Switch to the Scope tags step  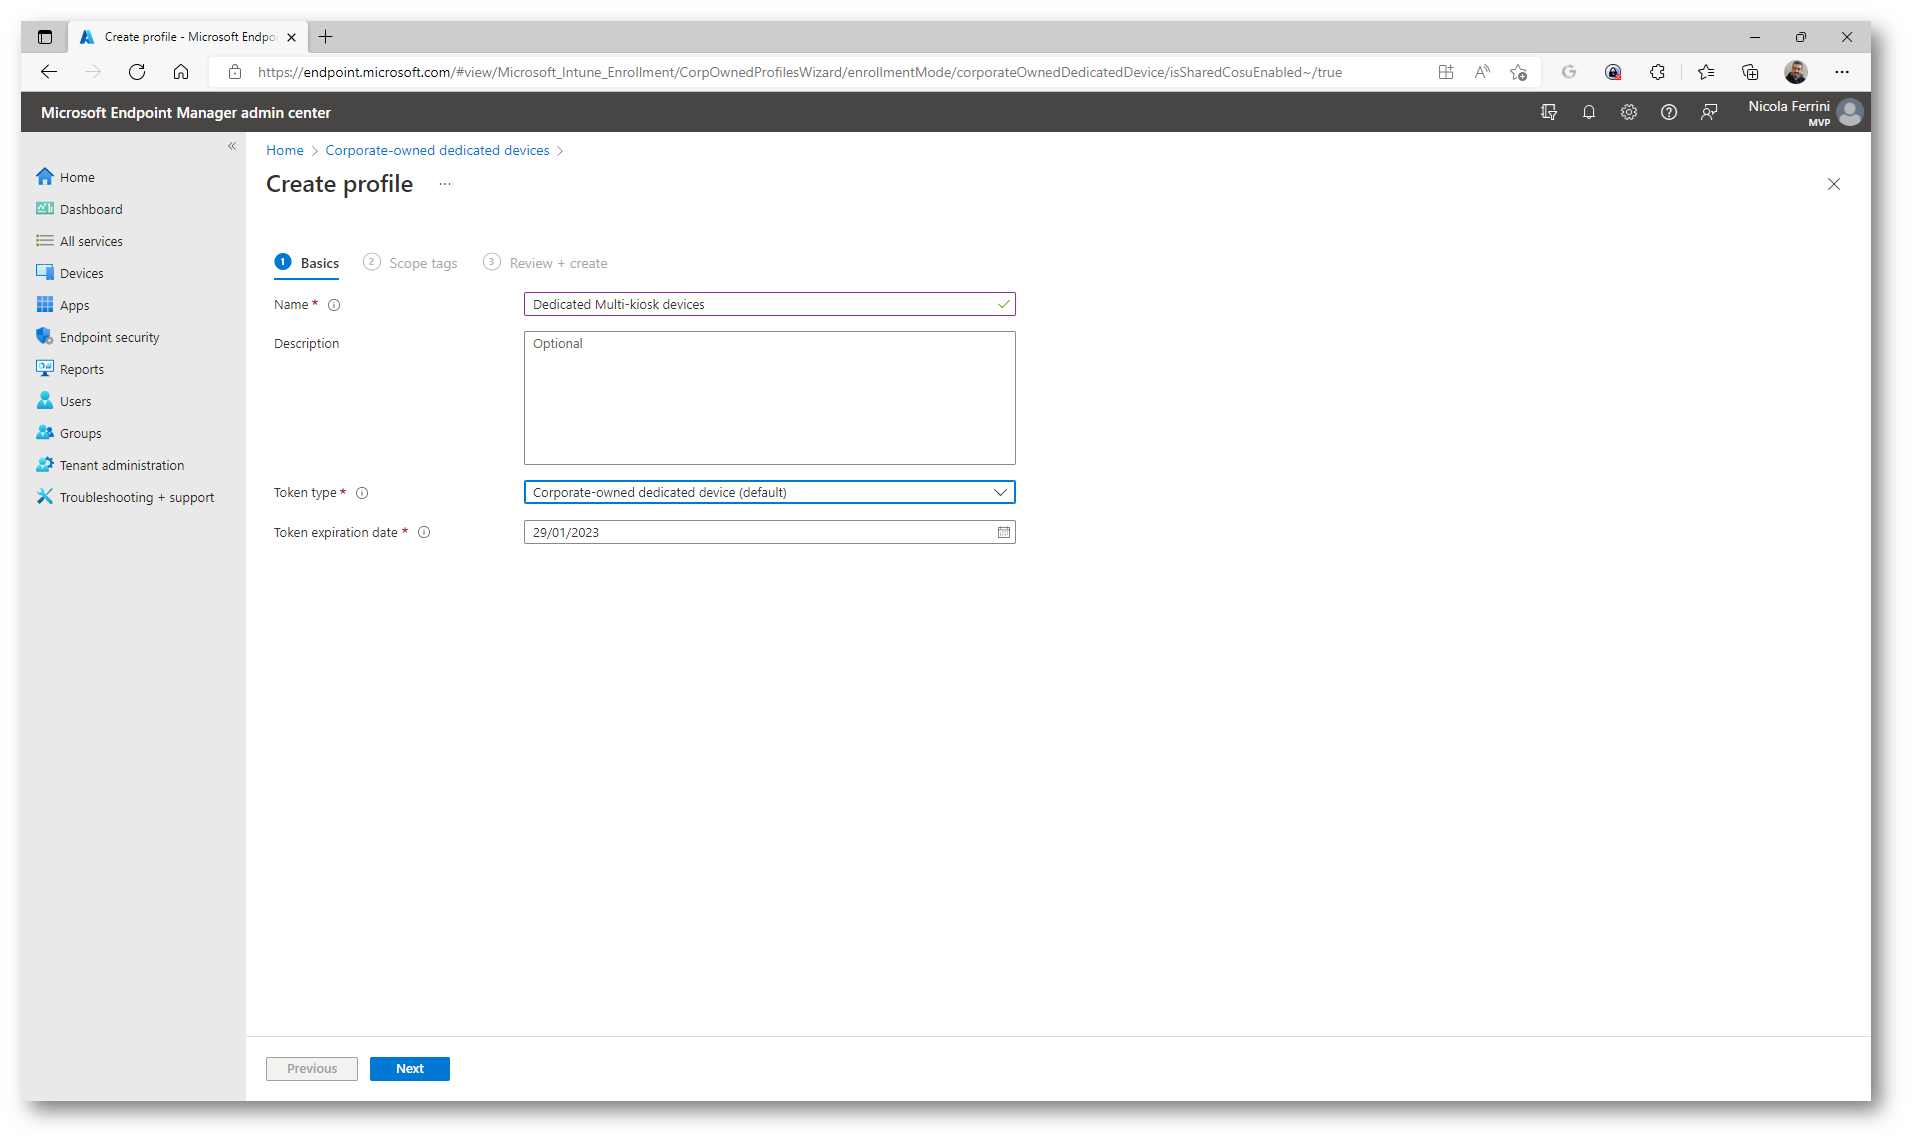coord(422,263)
